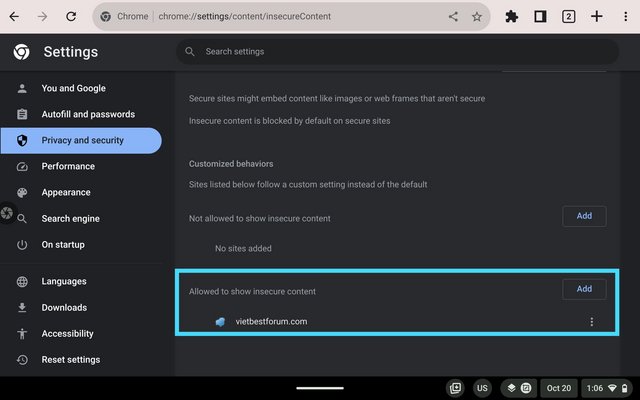Click the shield icon for Privacy and security

click(22, 140)
